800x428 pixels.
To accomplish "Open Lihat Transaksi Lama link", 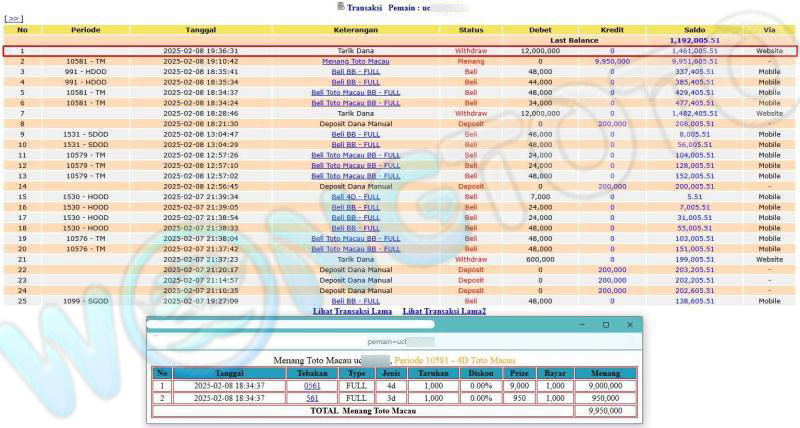I will (353, 311).
